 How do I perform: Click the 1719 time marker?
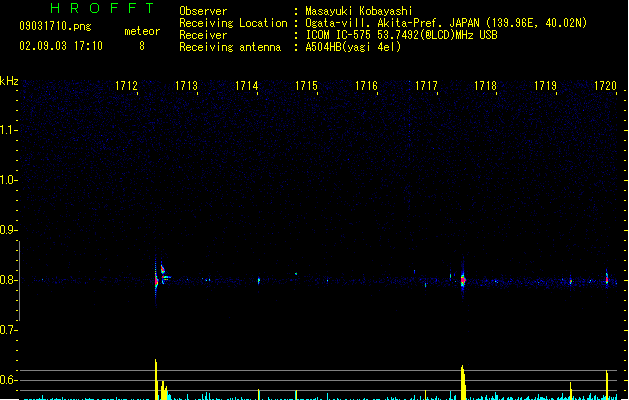546,86
